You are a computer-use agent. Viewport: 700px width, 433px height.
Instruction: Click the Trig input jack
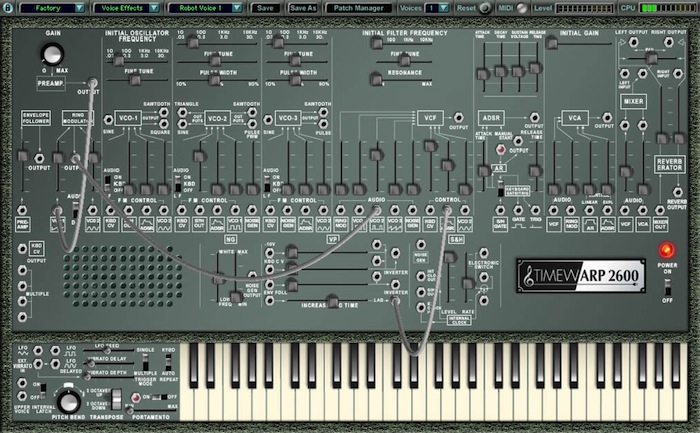pyautogui.click(x=535, y=210)
